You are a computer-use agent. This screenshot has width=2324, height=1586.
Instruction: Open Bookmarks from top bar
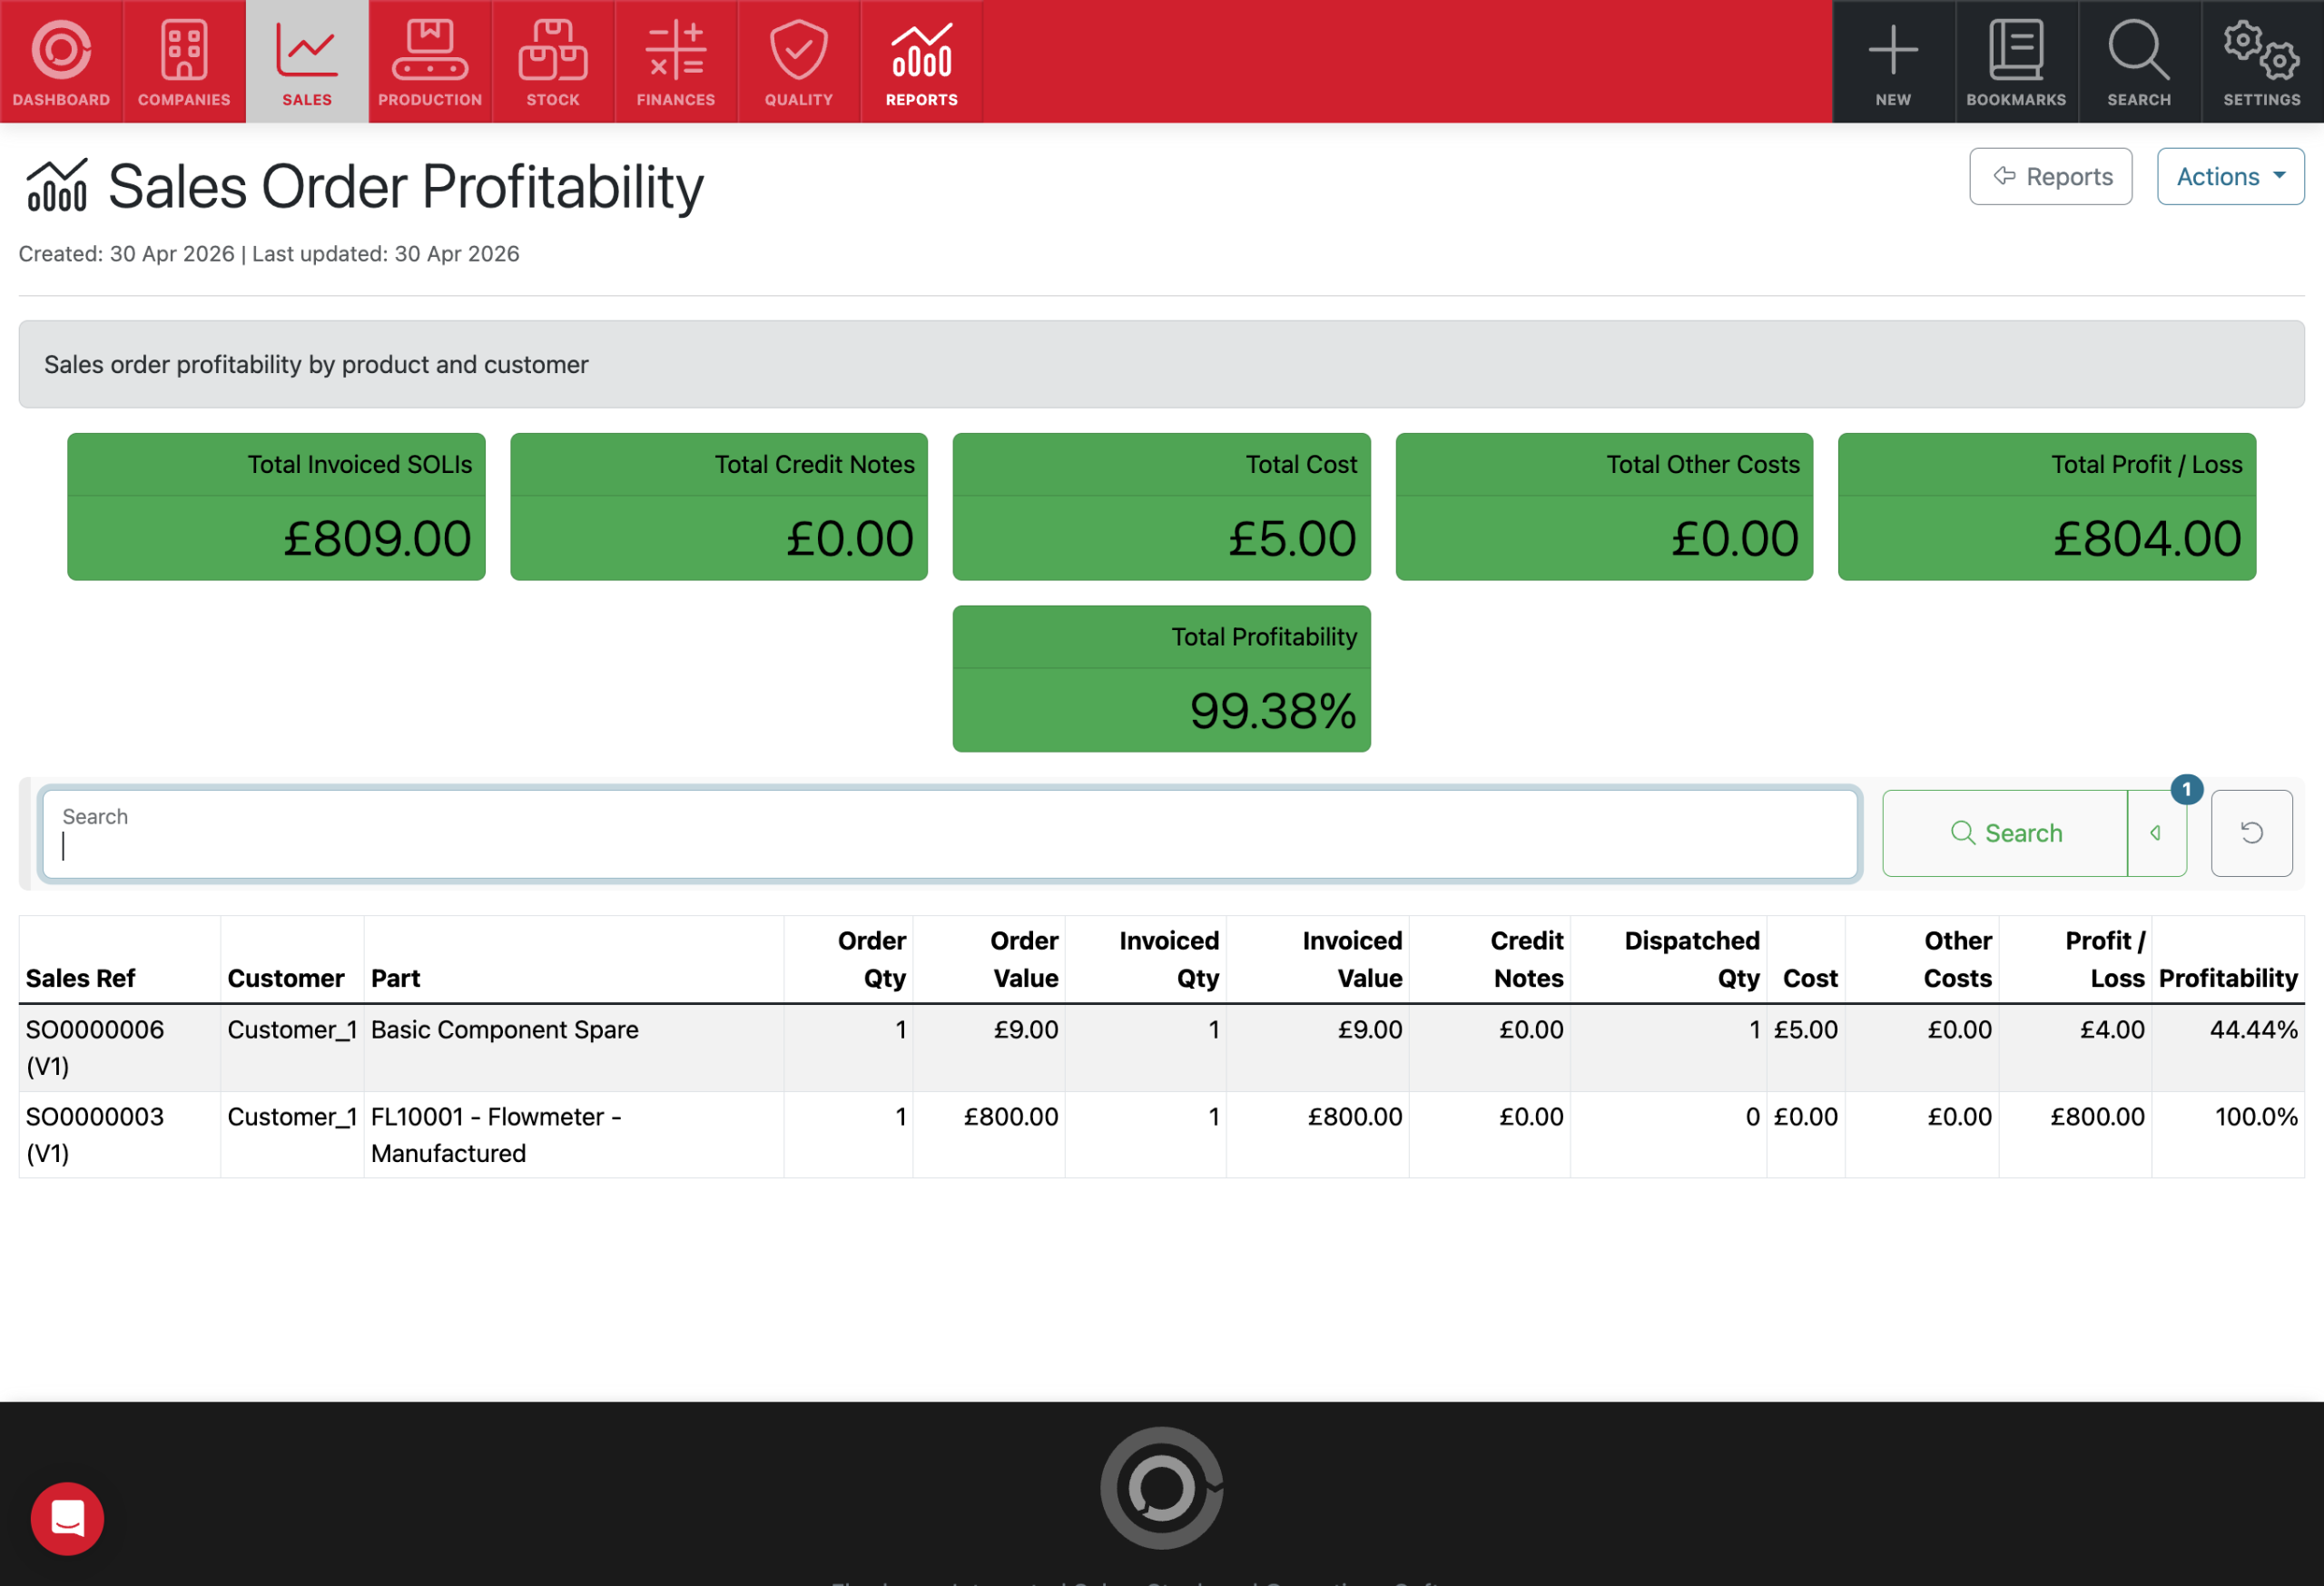tap(2016, 62)
